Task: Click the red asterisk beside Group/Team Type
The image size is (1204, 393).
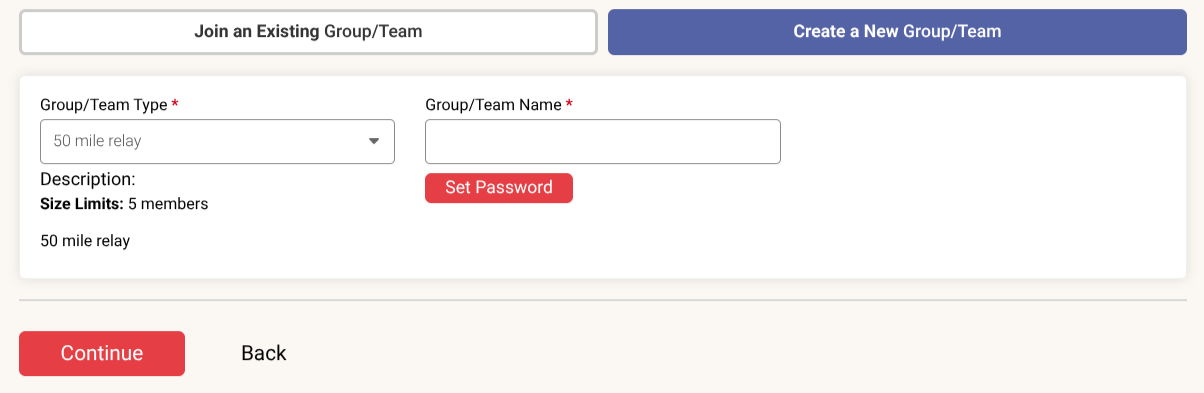Action: [175, 104]
